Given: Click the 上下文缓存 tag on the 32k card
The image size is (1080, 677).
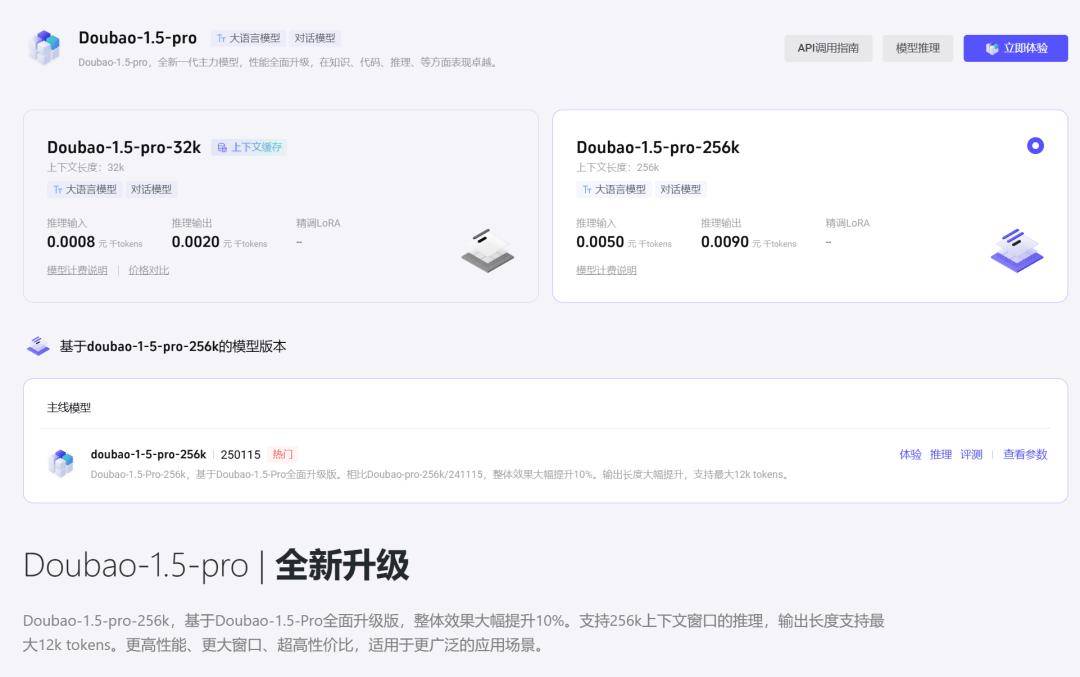Looking at the screenshot, I should [x=249, y=147].
